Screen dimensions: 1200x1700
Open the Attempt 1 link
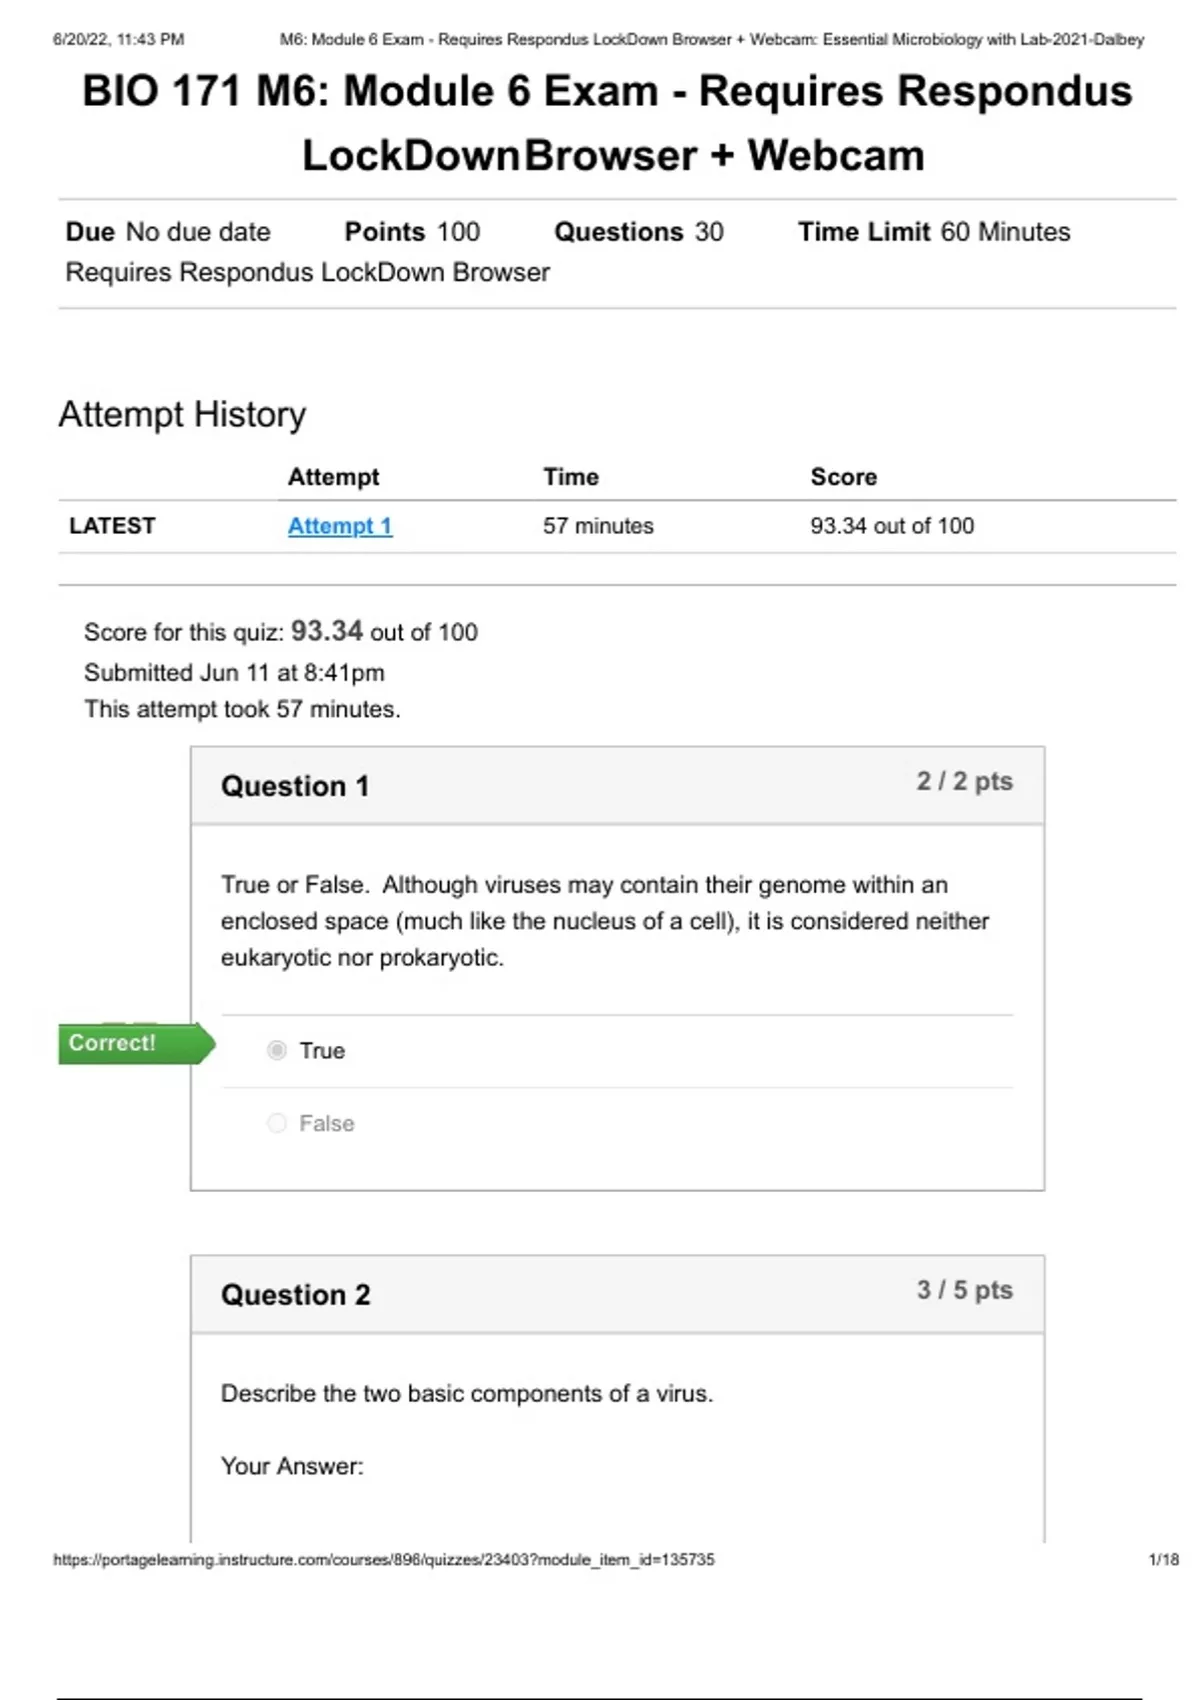point(340,526)
